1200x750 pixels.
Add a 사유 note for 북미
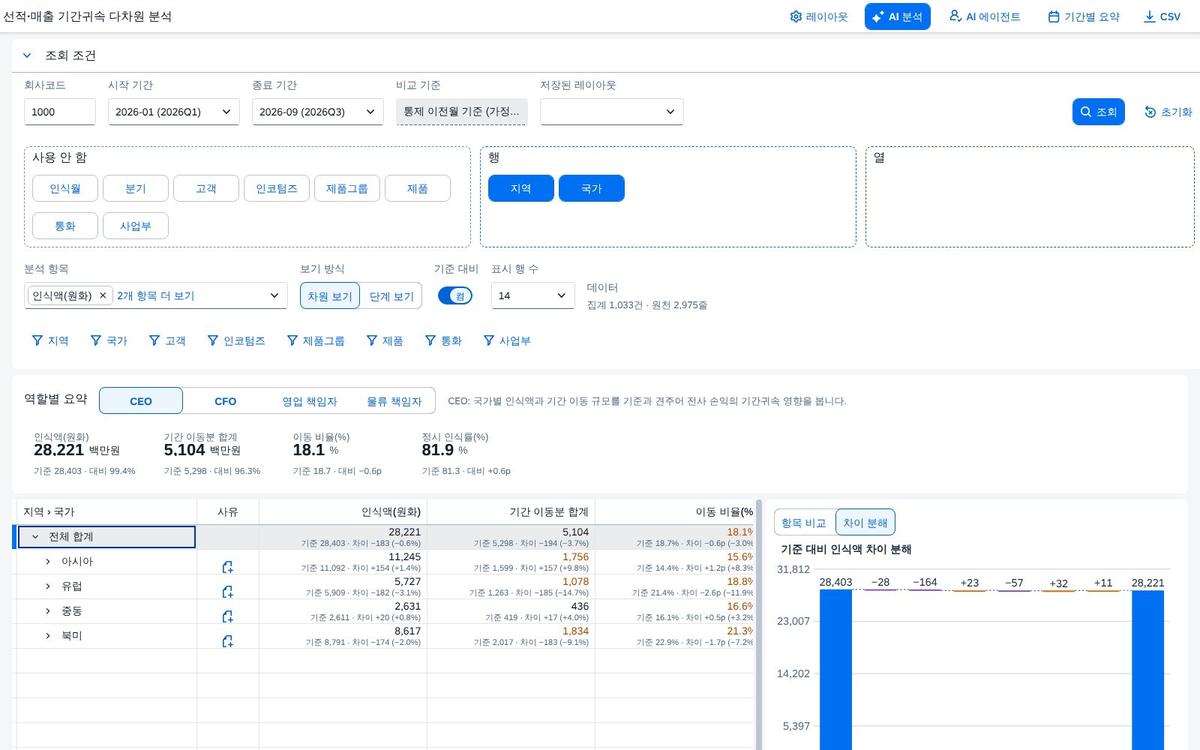point(228,641)
